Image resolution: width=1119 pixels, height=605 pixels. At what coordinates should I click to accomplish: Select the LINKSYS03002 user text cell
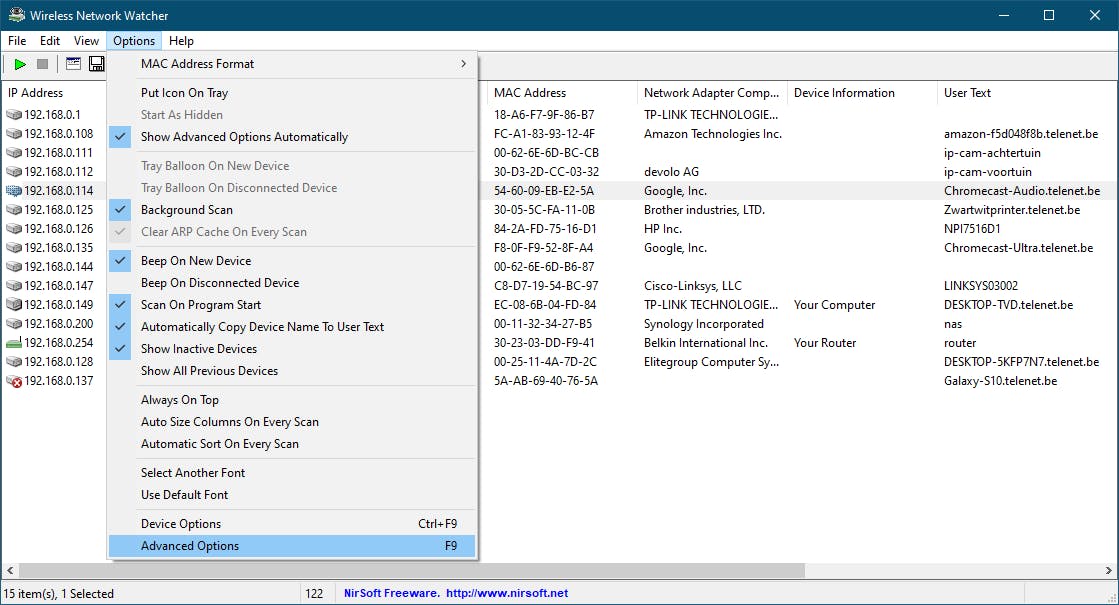(x=981, y=286)
